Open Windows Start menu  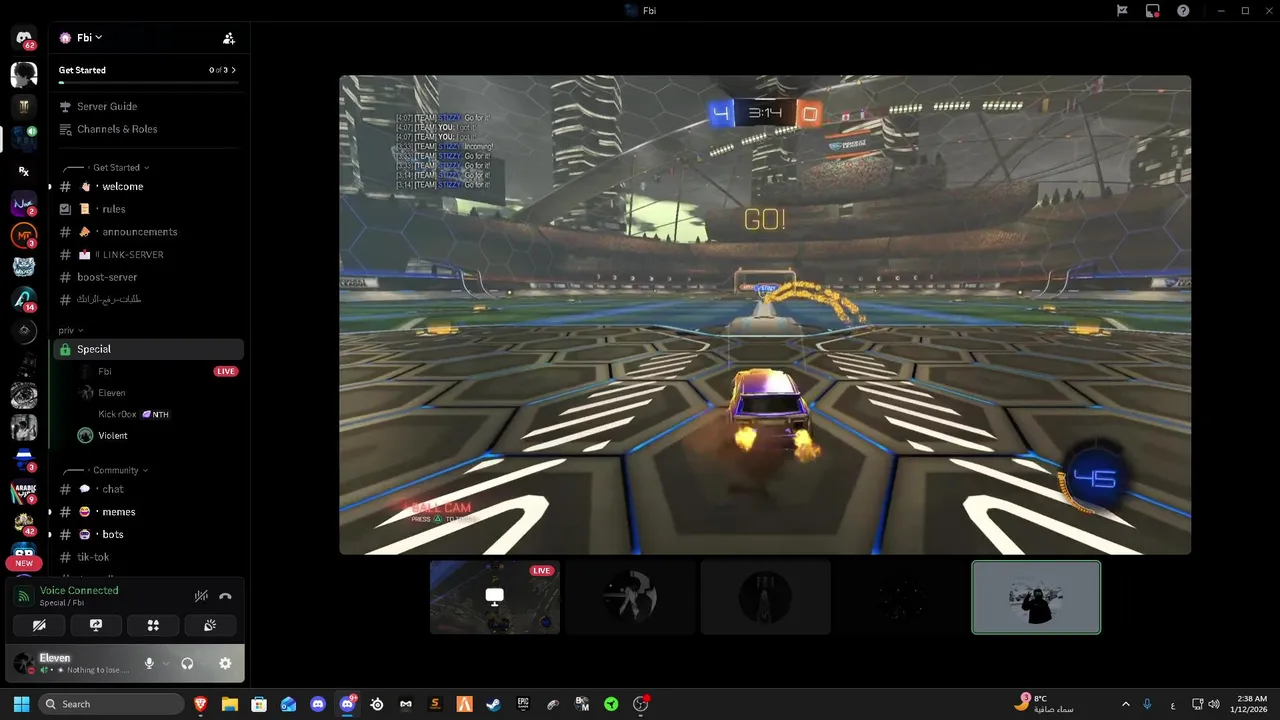click(x=22, y=704)
